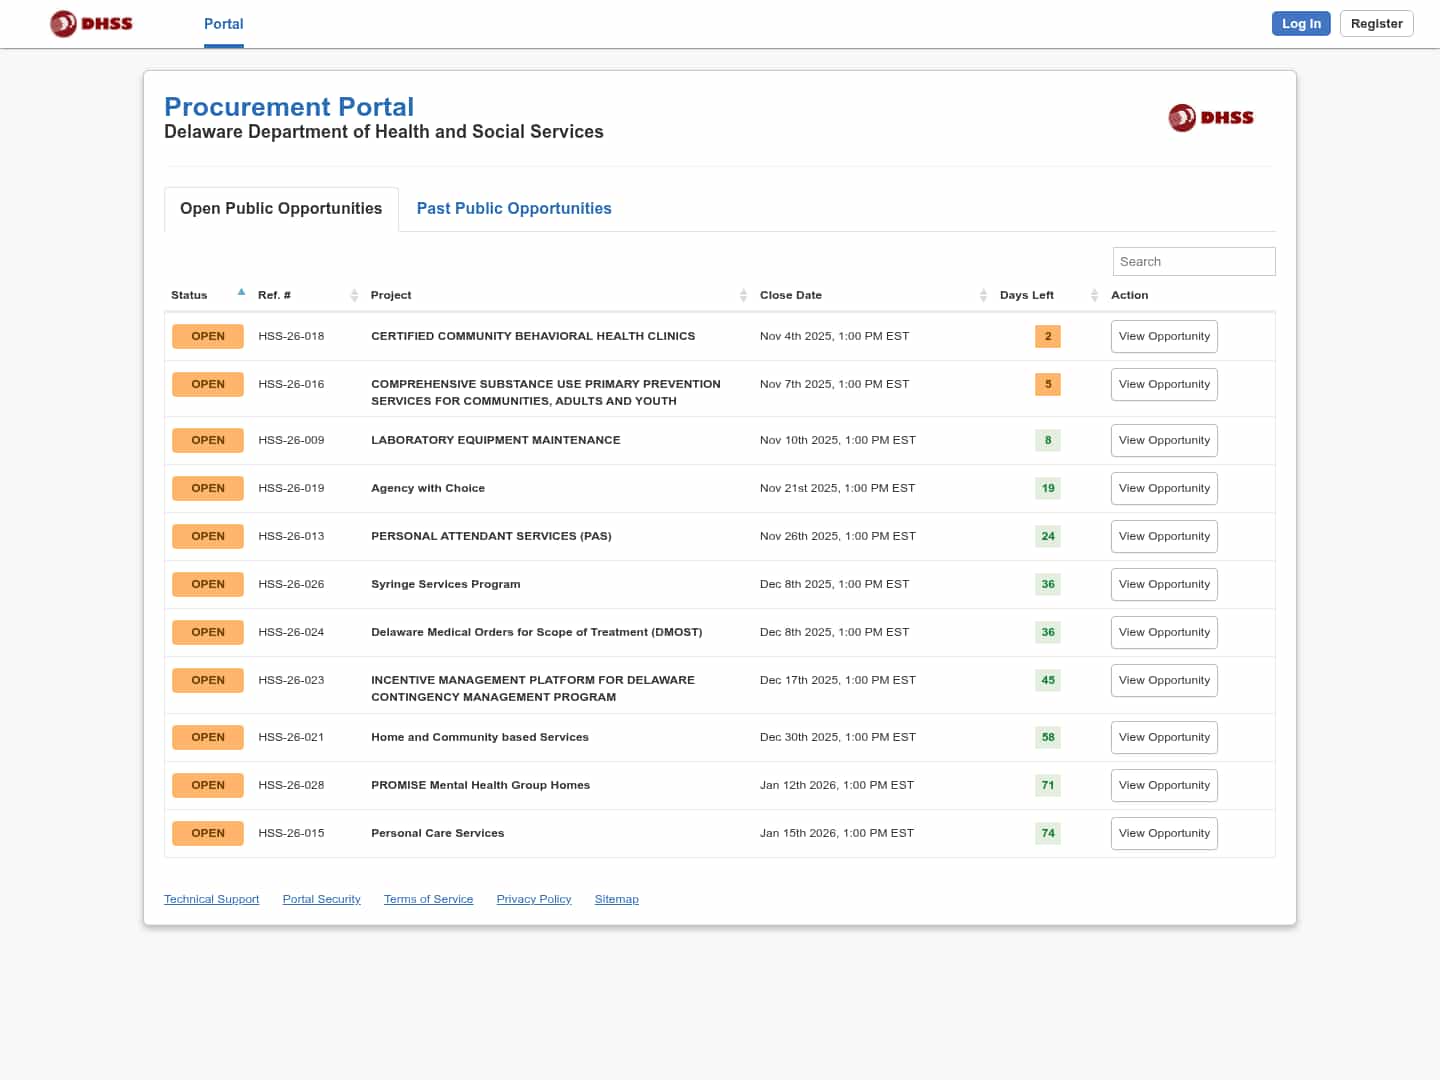1440x1080 pixels.
Task: Click the OPEN status badge for HSS-26-018
Action: [x=208, y=336]
